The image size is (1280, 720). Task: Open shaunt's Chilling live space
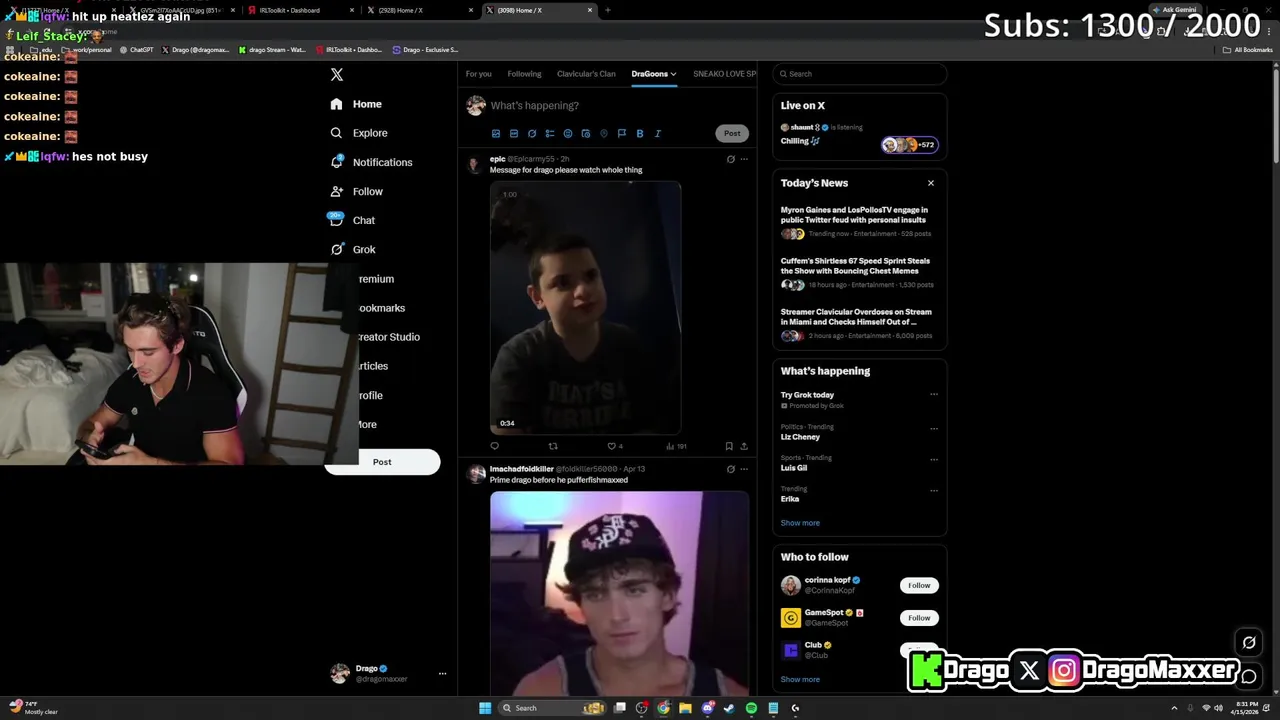click(860, 135)
